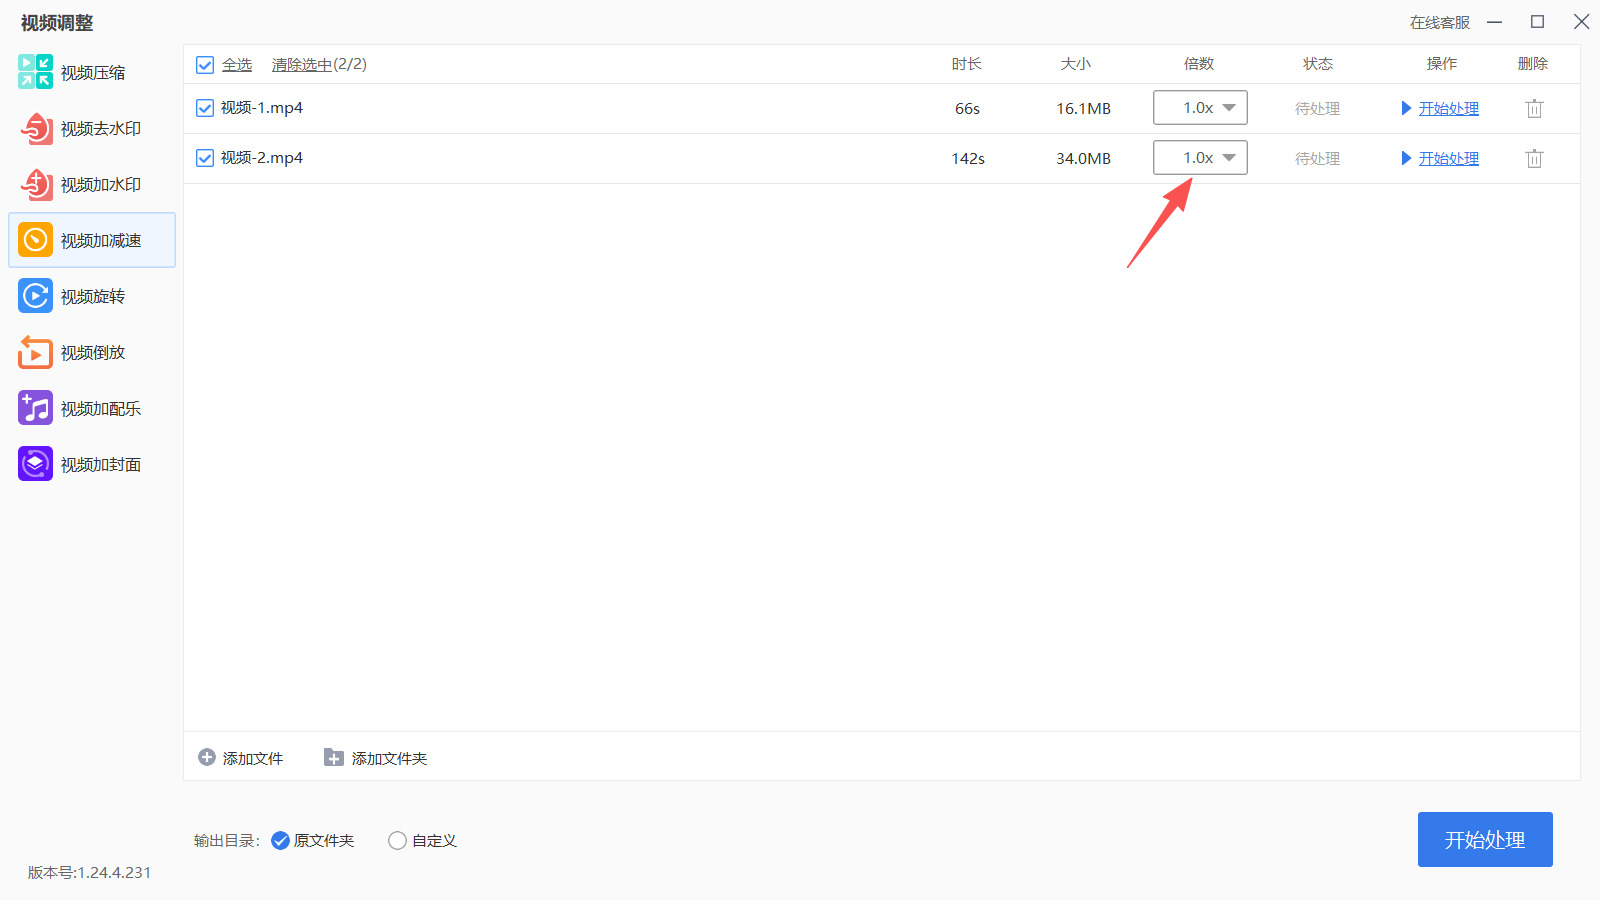Choose the 视频加水印 sidebar icon
Viewport: 1600px width, 900px height.
[35, 184]
